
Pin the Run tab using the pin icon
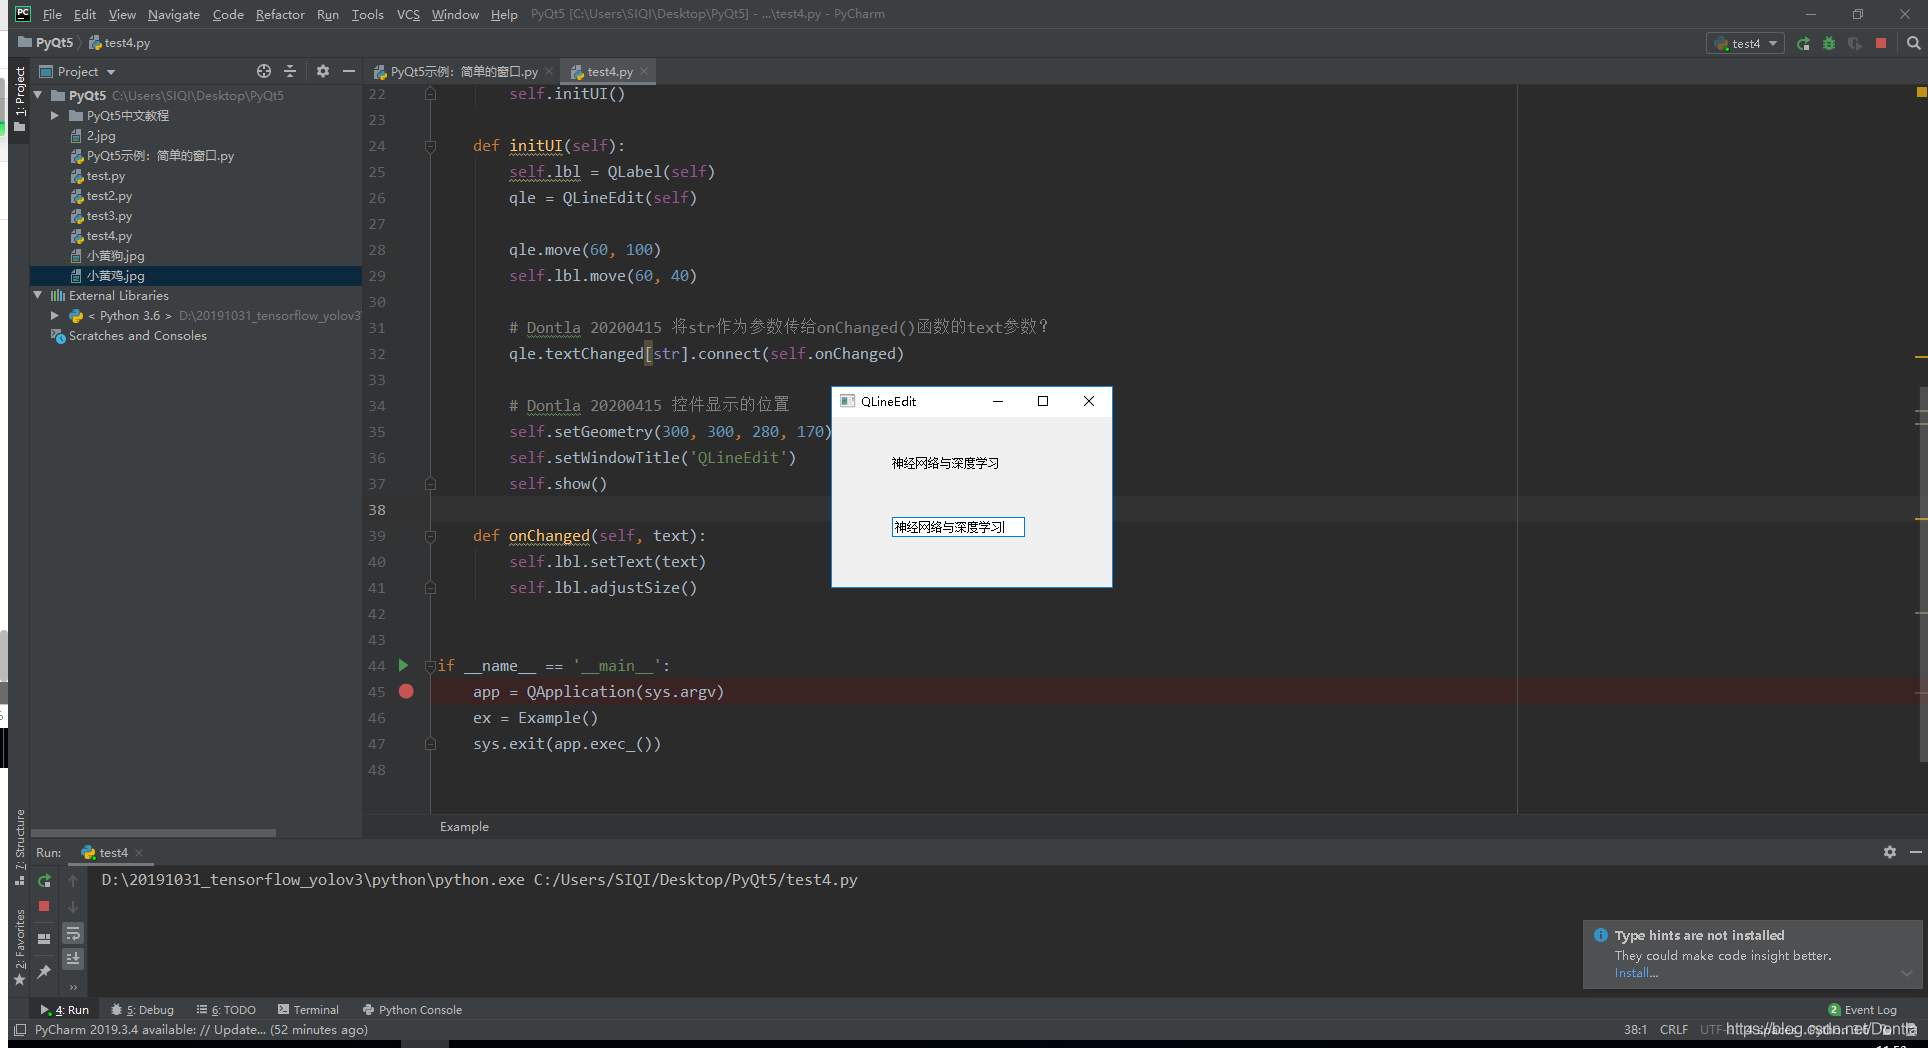click(x=44, y=971)
